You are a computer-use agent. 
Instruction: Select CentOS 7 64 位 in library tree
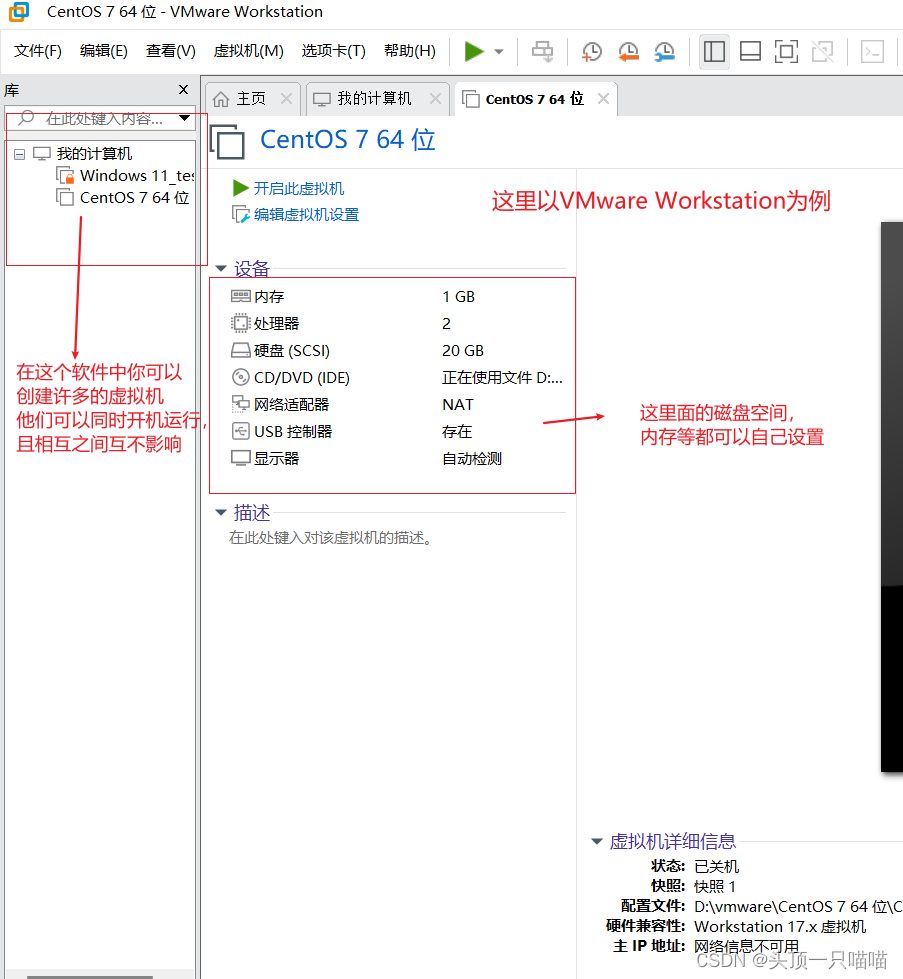[x=134, y=197]
